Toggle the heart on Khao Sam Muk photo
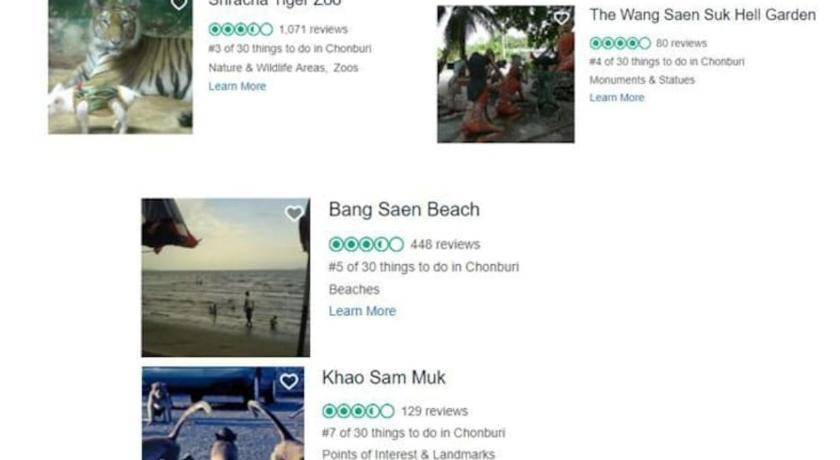Image resolution: width=840 pixels, height=460 pixels. [x=289, y=382]
